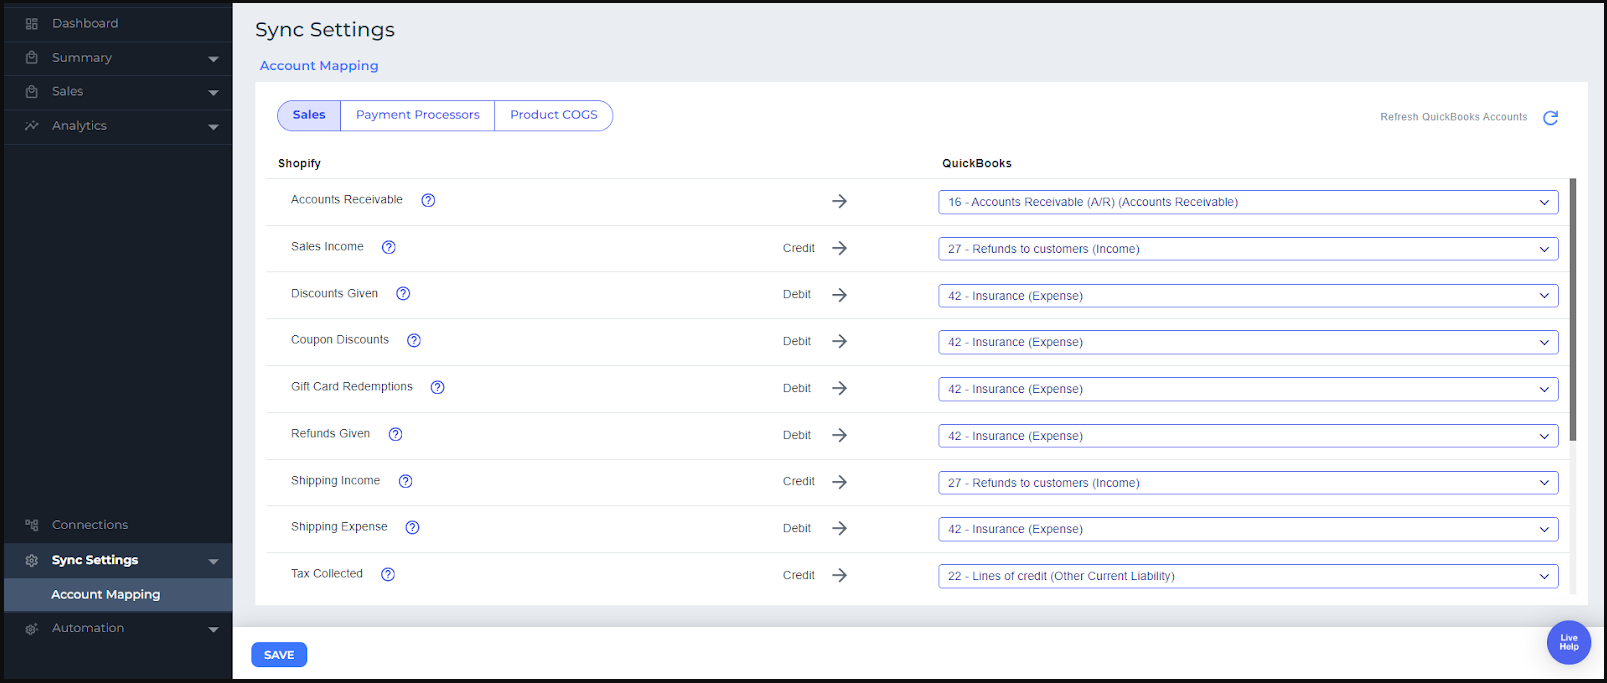Click the SAVE button
This screenshot has width=1607, height=683.
(279, 655)
